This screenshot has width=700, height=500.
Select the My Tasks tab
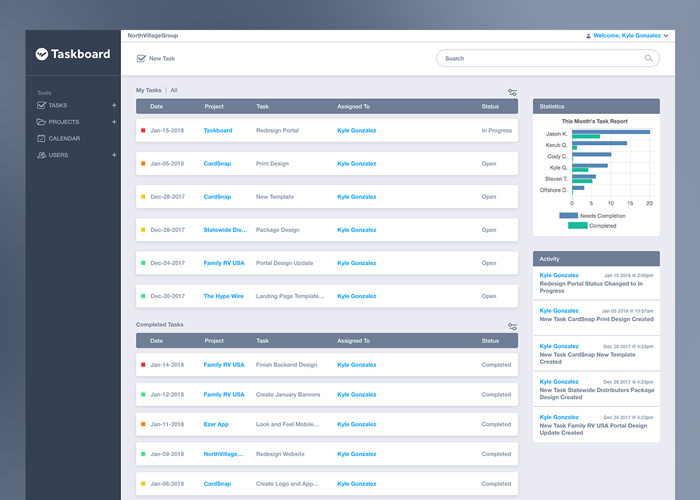pyautogui.click(x=149, y=90)
